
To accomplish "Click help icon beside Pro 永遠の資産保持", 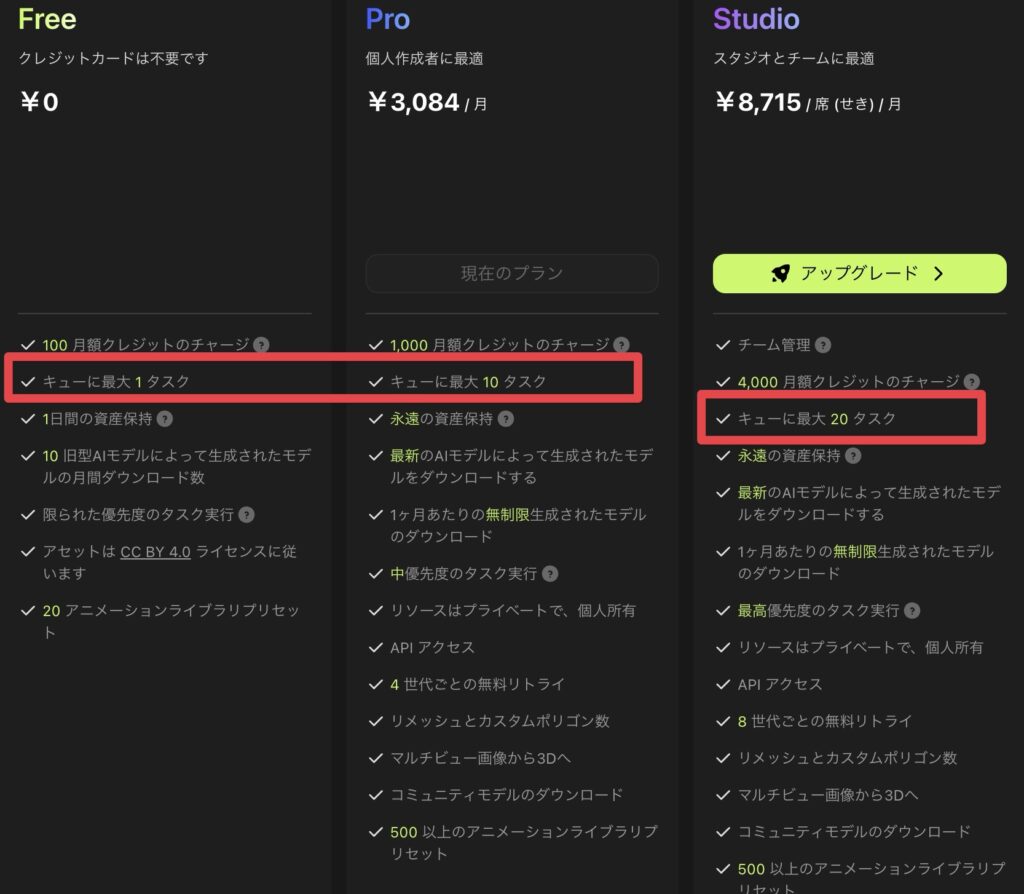I will pos(505,419).
